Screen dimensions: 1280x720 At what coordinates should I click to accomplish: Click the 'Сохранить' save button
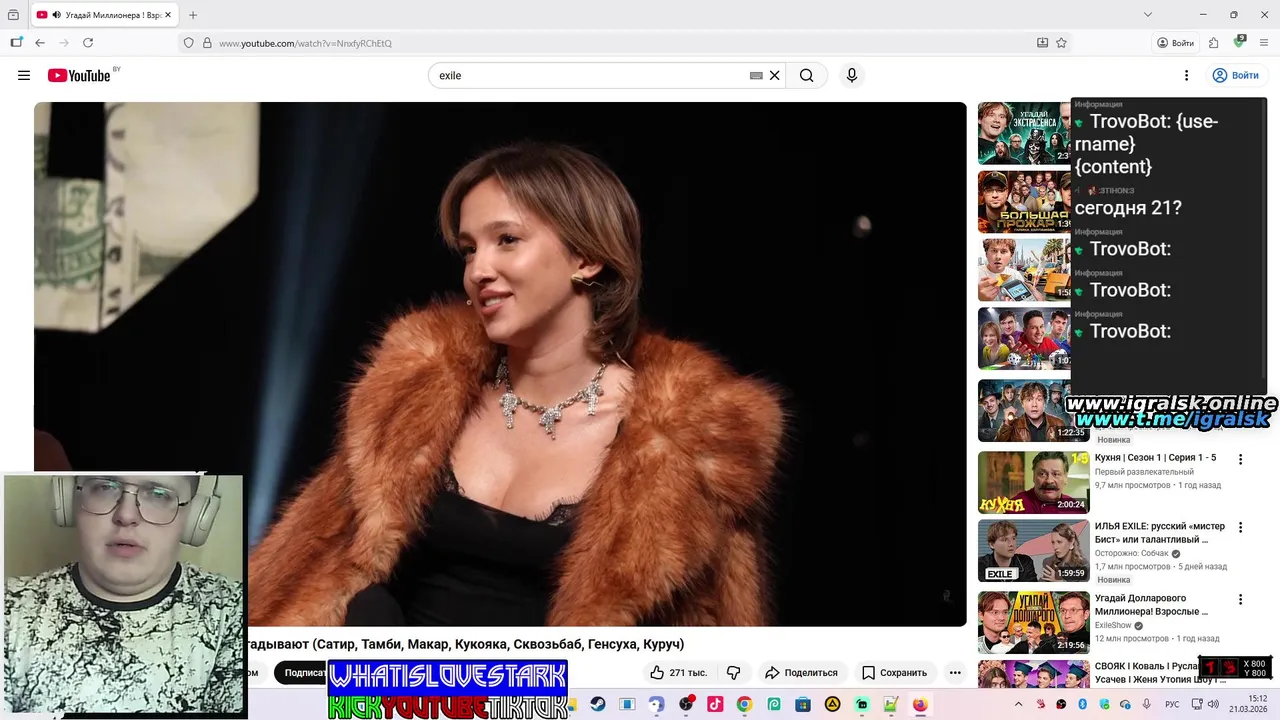click(895, 672)
